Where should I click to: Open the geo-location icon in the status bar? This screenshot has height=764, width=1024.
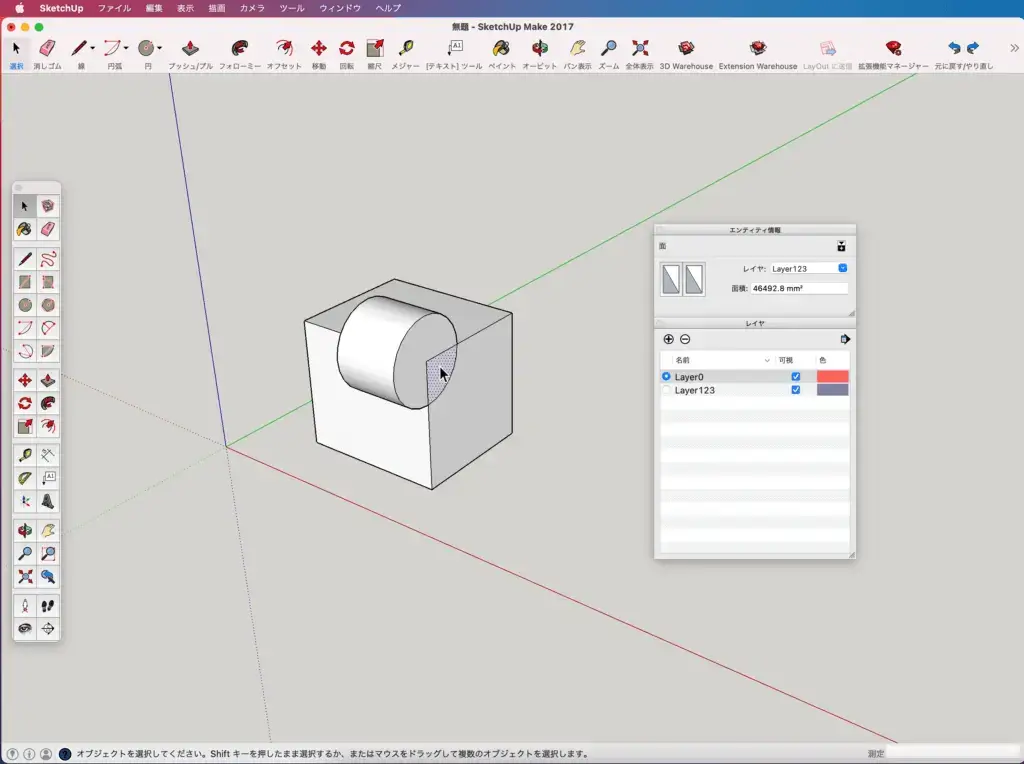(12, 754)
